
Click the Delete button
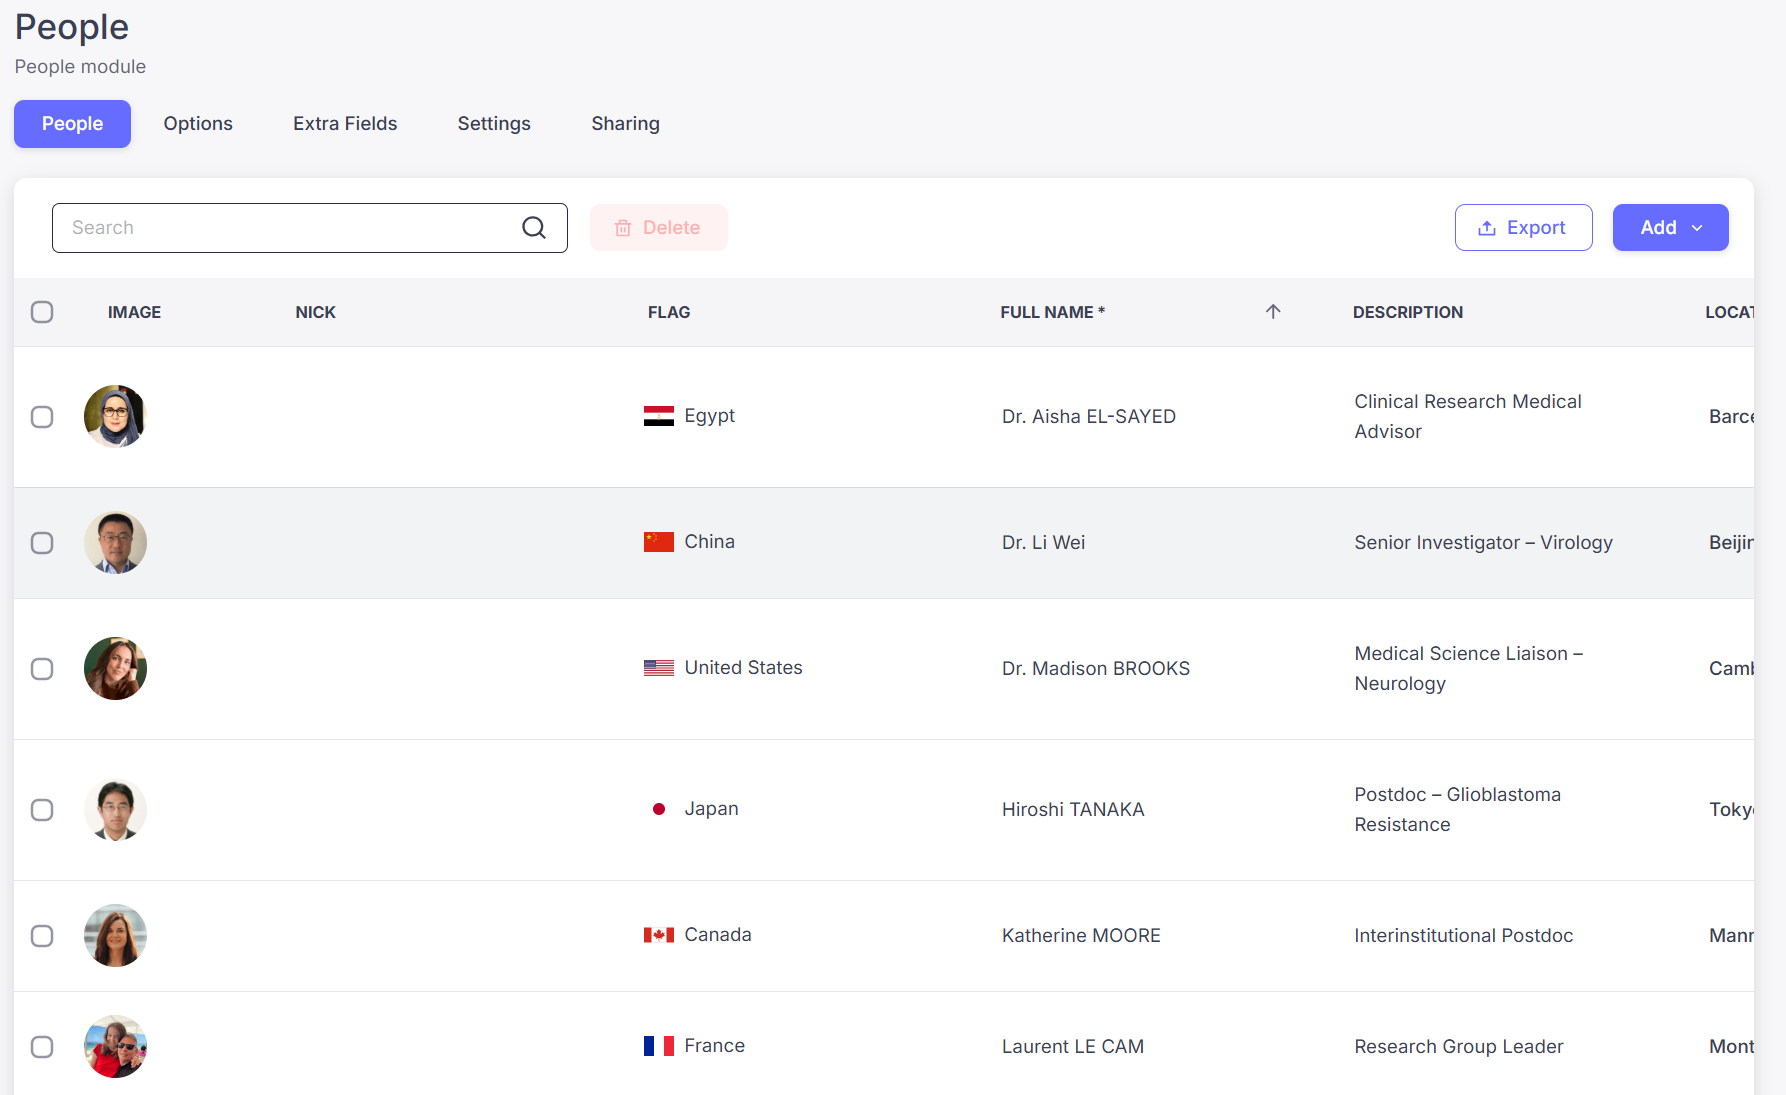pyautogui.click(x=658, y=228)
